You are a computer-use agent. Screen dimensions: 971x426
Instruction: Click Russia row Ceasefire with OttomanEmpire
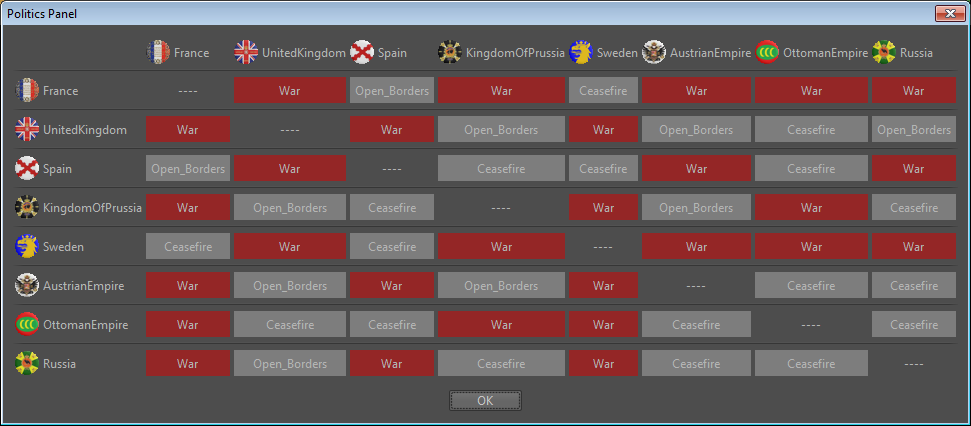click(x=810, y=364)
